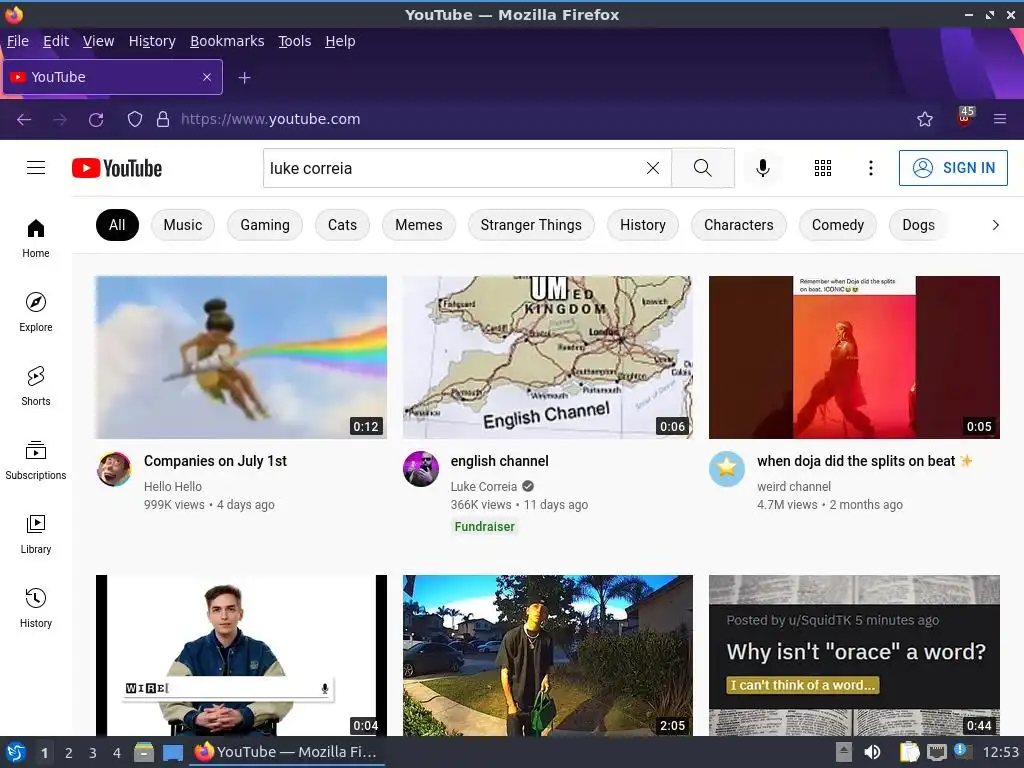The image size is (1024, 768).
Task: Select the All filter chip
Action: pyautogui.click(x=118, y=225)
